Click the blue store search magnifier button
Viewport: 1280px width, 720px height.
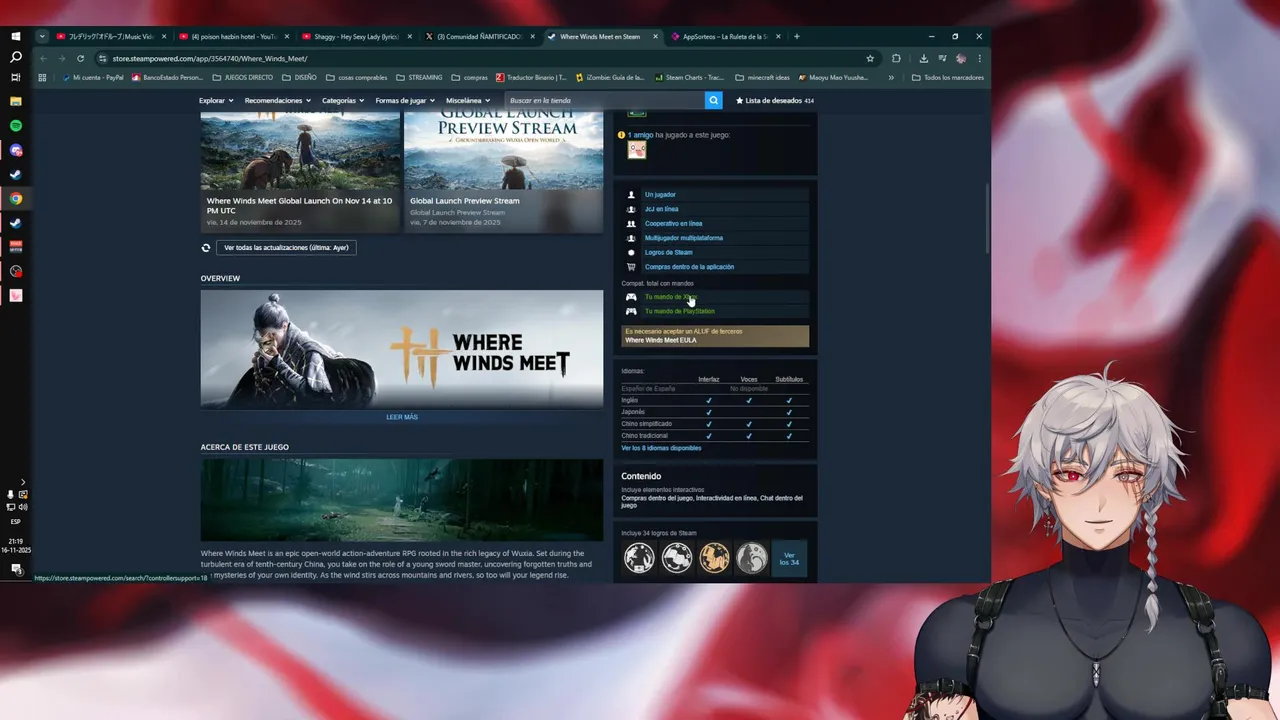[713, 100]
